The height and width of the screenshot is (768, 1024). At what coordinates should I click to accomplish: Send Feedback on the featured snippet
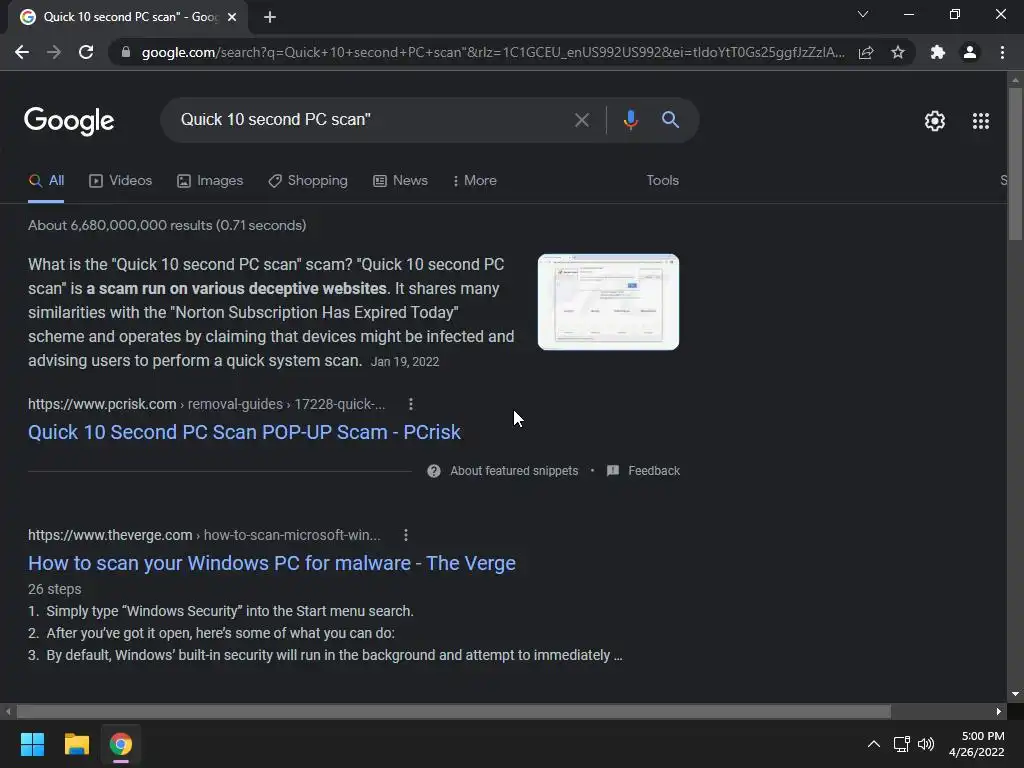[654, 471]
